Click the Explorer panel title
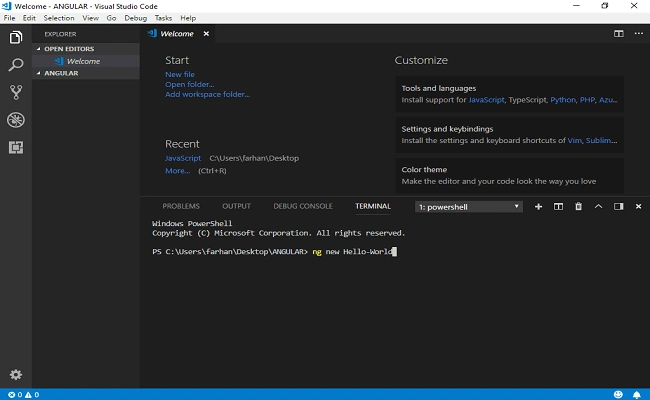This screenshot has height=400, width=650. point(61,34)
